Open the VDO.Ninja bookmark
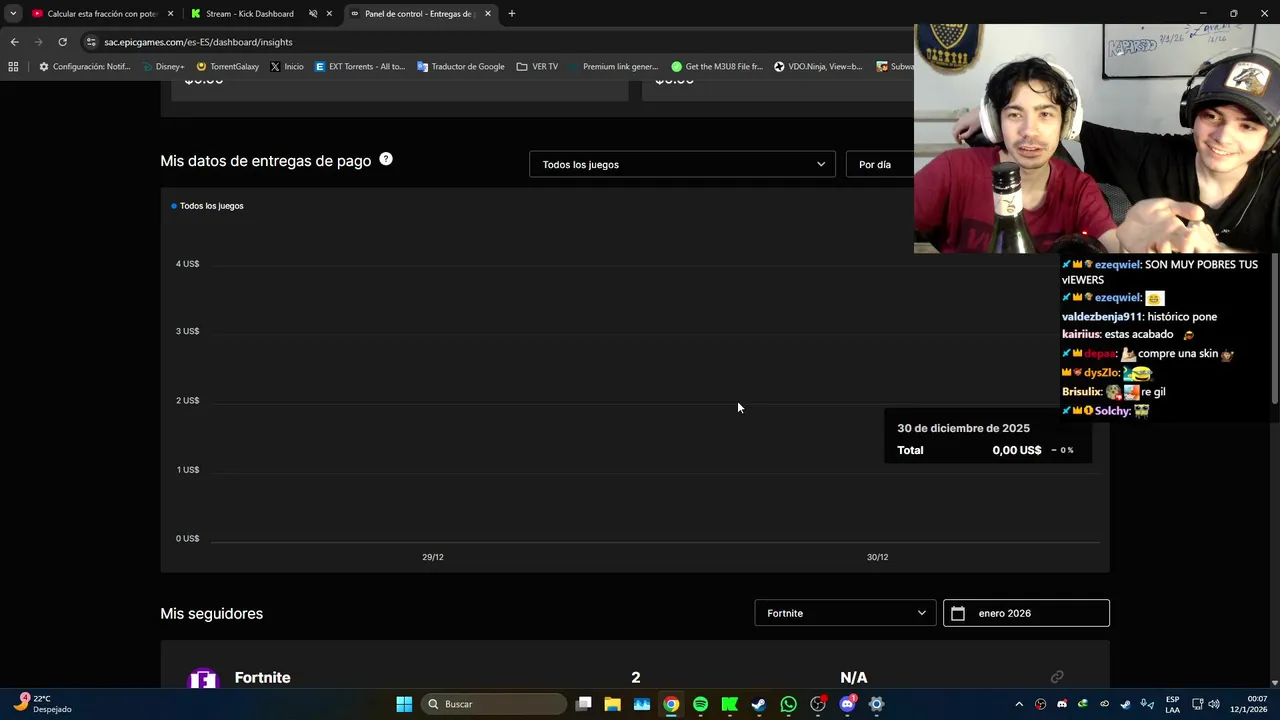The width and height of the screenshot is (1280, 720). 818,67
